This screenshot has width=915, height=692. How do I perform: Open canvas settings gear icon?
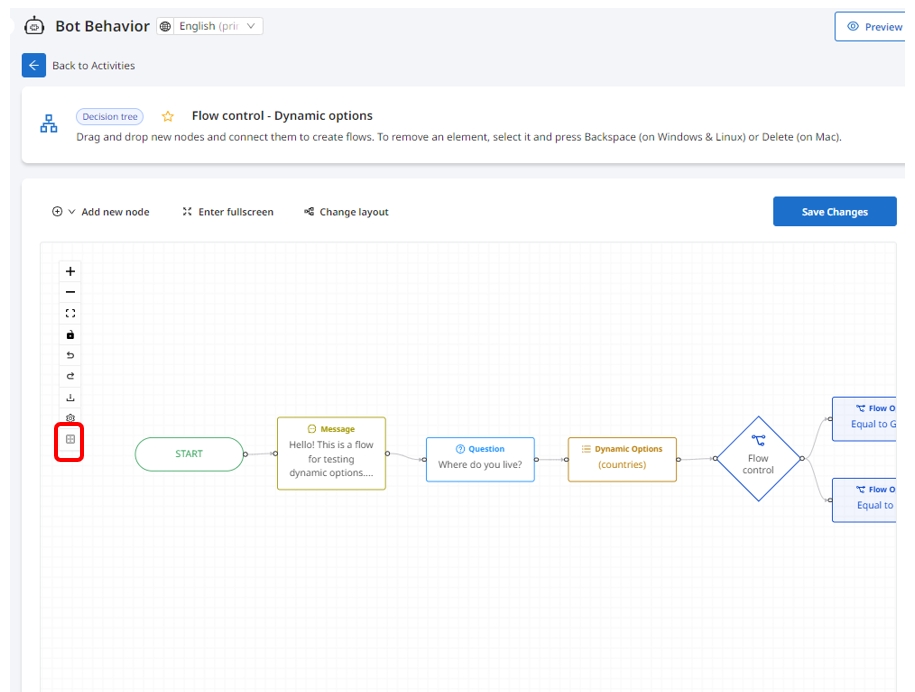(x=70, y=418)
